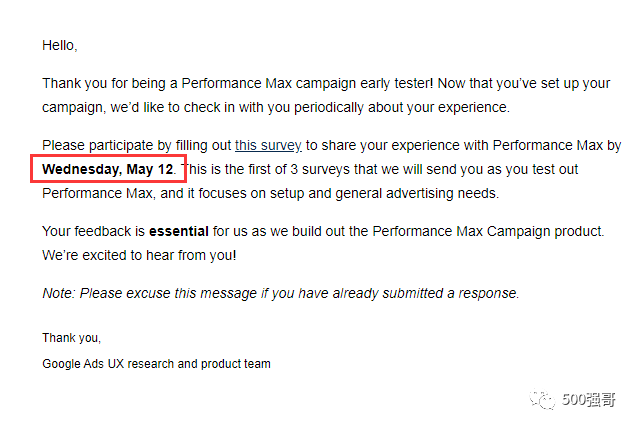636x428 pixels.
Task: Click the WeChat logo watermark icon
Action: (x=542, y=399)
